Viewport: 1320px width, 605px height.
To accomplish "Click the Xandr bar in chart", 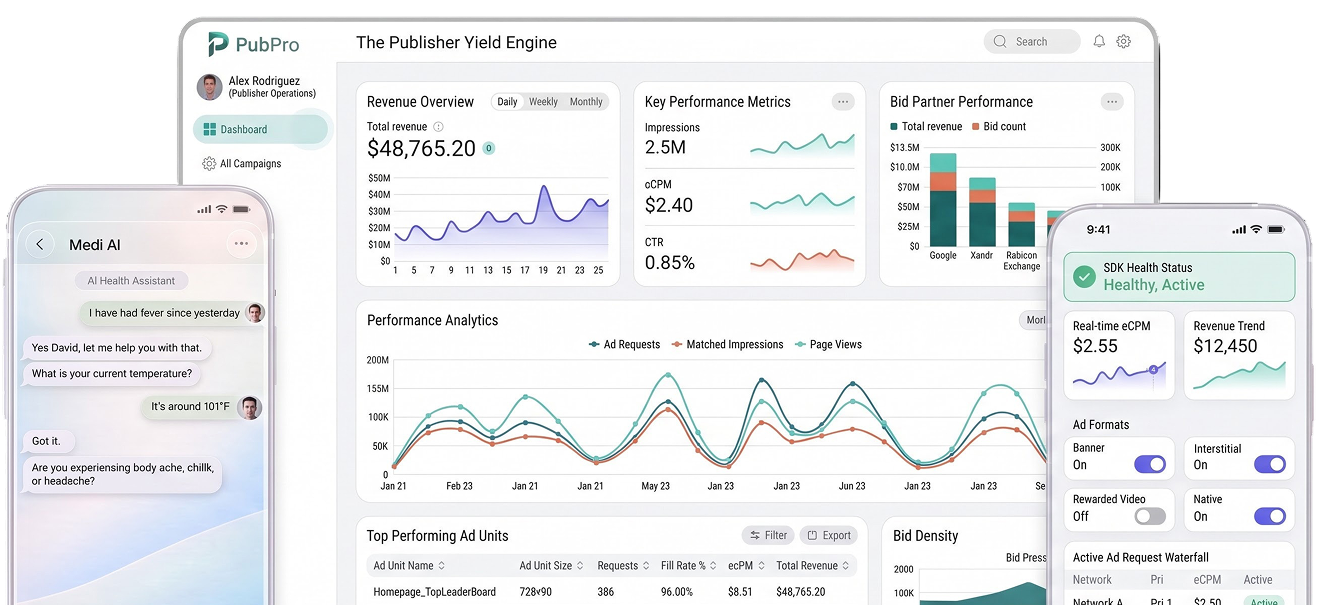I will (982, 212).
